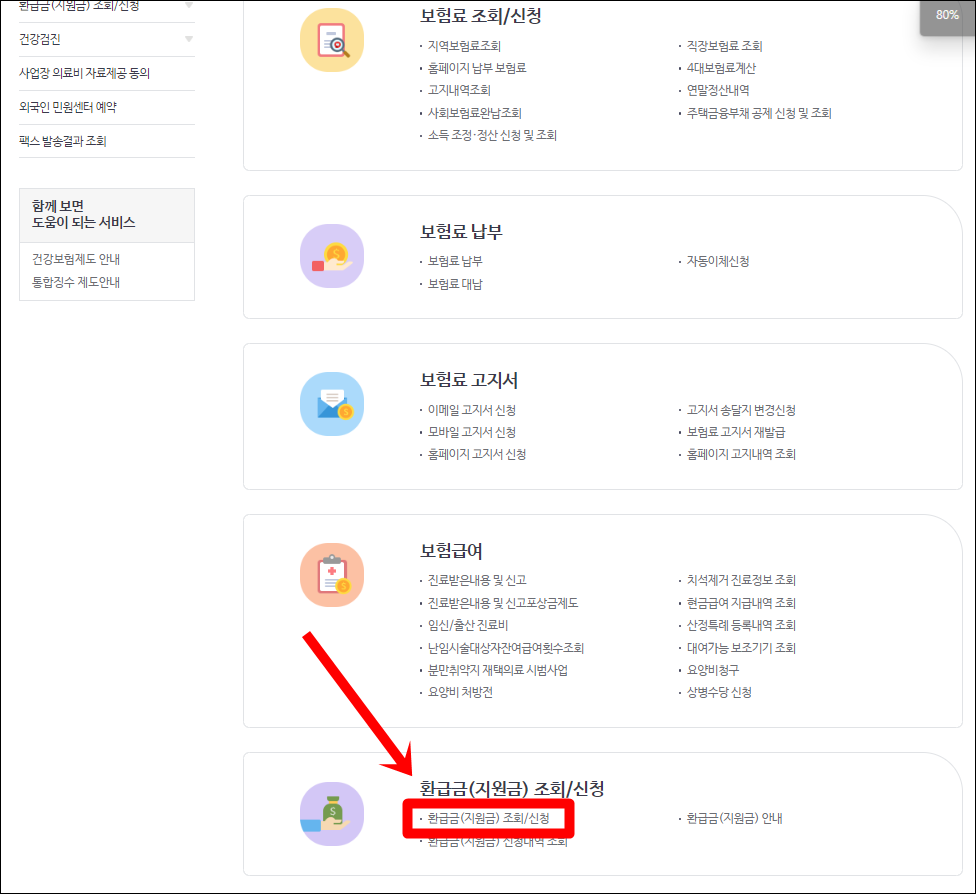Open 고지서 송달지 변경신청 link
This screenshot has height=894, width=976.
(741, 410)
